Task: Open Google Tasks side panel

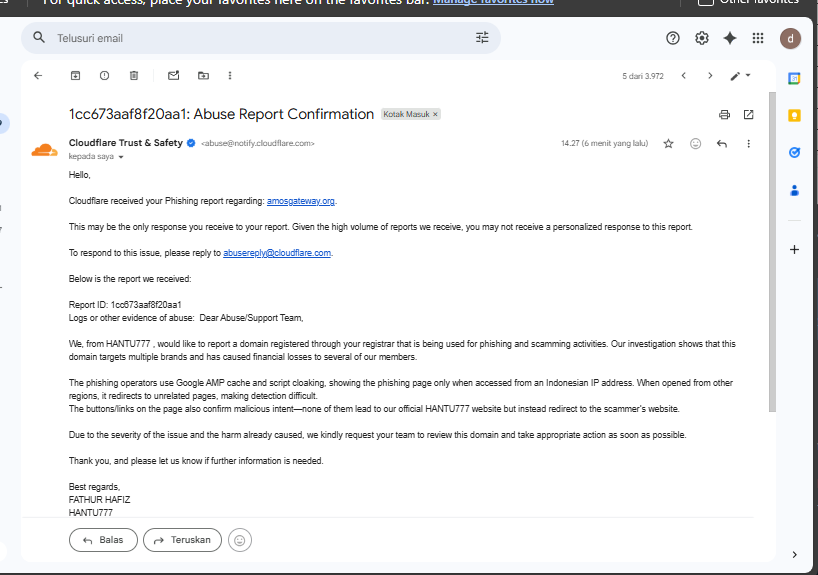Action: pos(794,152)
